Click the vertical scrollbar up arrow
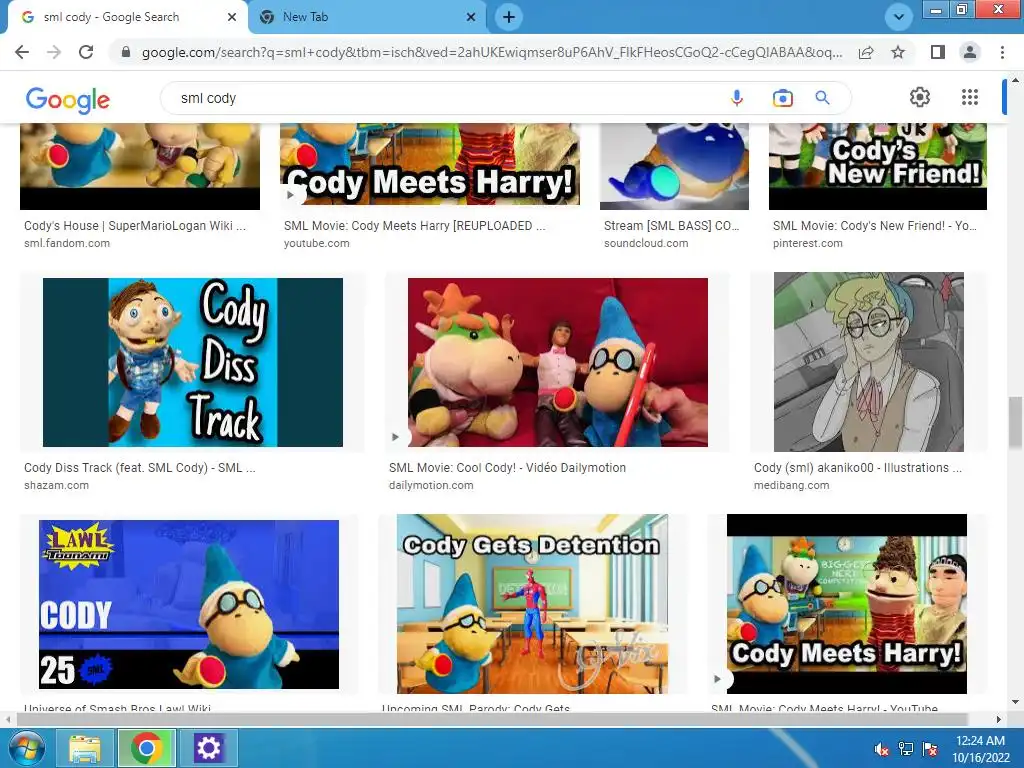The image size is (1024, 768). pos(1015,80)
